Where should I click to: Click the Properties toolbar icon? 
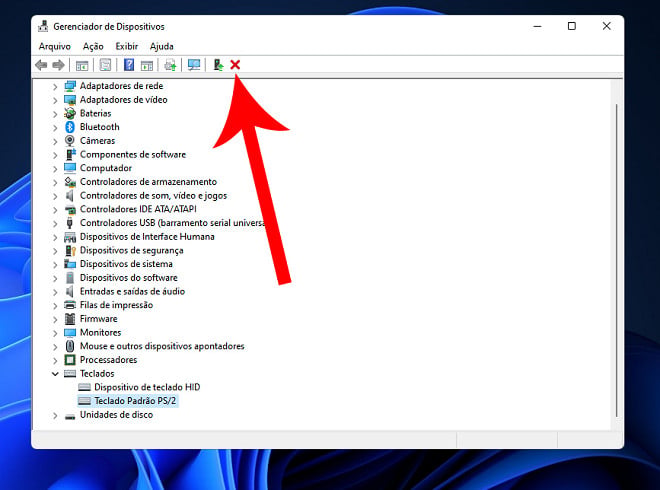tap(105, 65)
